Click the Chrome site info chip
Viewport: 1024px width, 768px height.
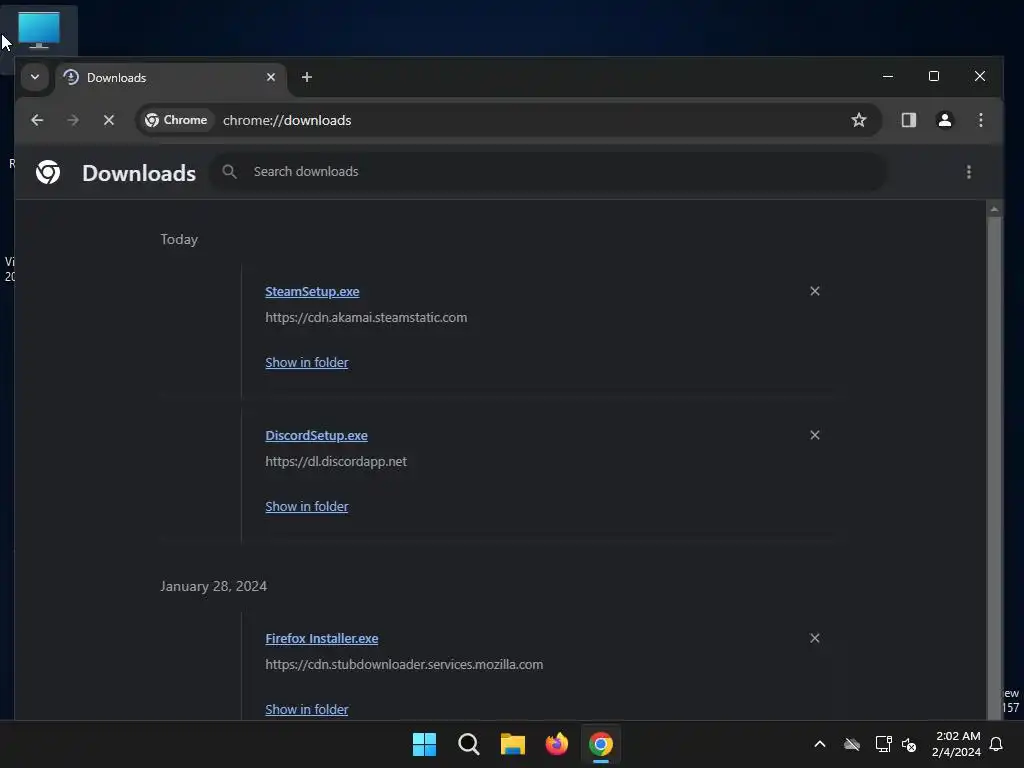176,120
